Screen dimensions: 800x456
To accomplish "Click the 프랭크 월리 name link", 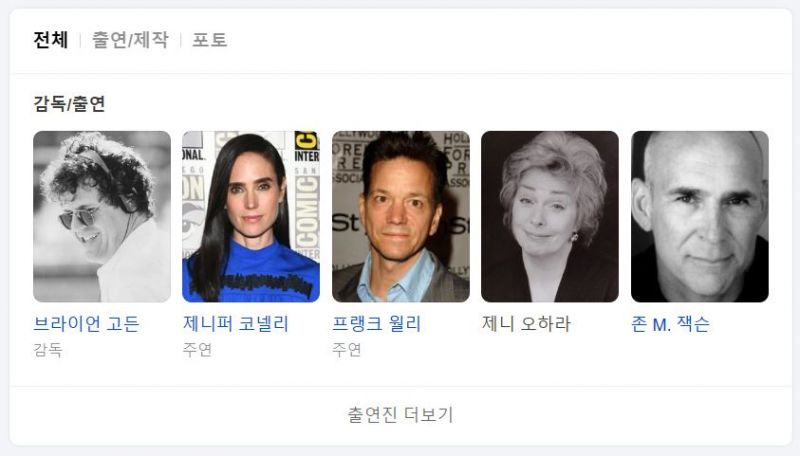I will click(377, 324).
